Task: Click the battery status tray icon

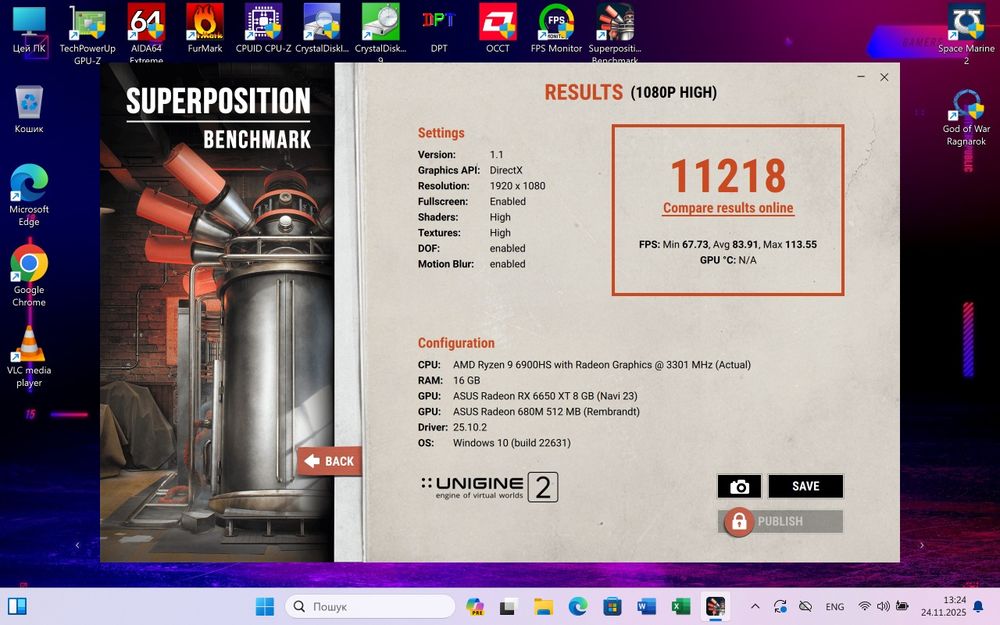Action: pos(902,607)
